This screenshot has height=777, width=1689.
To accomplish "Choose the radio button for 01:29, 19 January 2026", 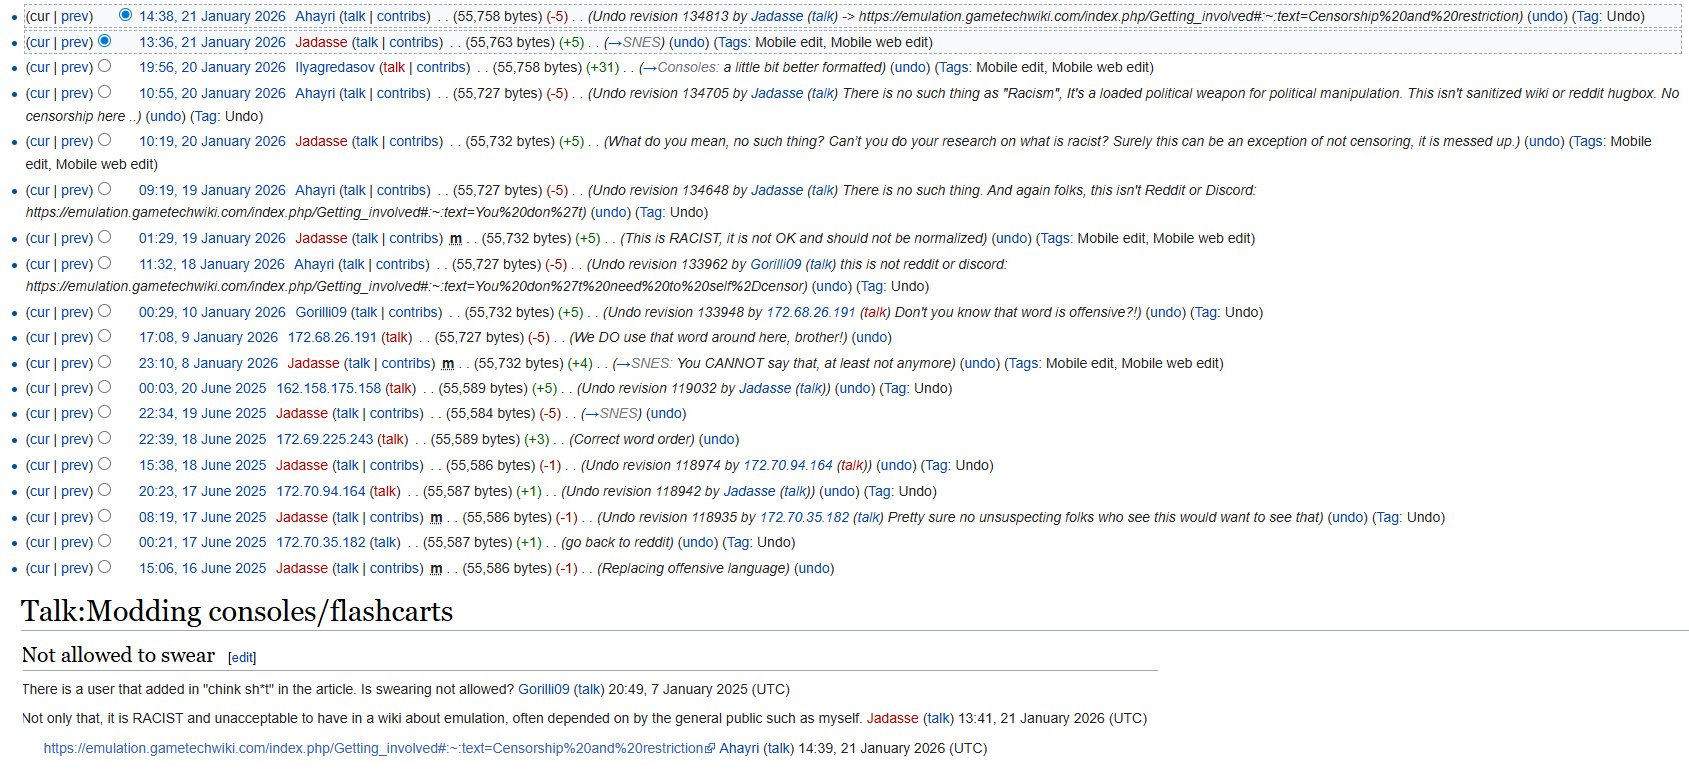I will click(x=105, y=237).
